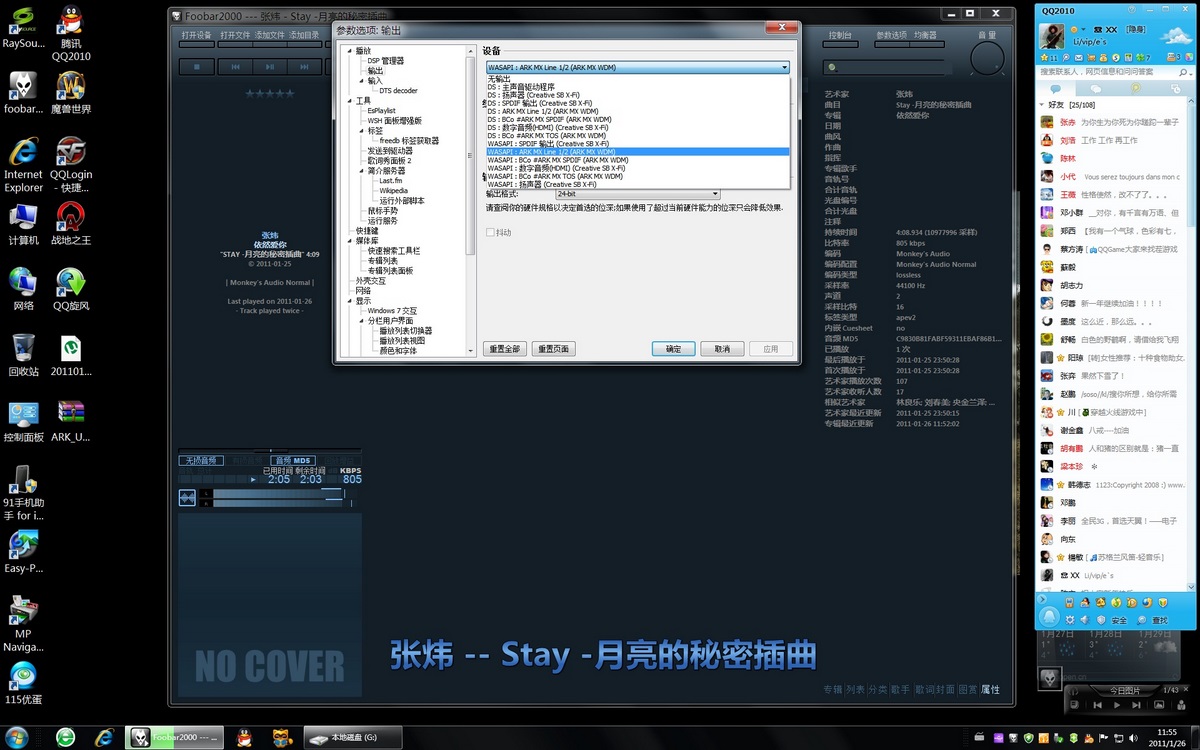Click the Foobar2000 next track button

click(x=305, y=67)
